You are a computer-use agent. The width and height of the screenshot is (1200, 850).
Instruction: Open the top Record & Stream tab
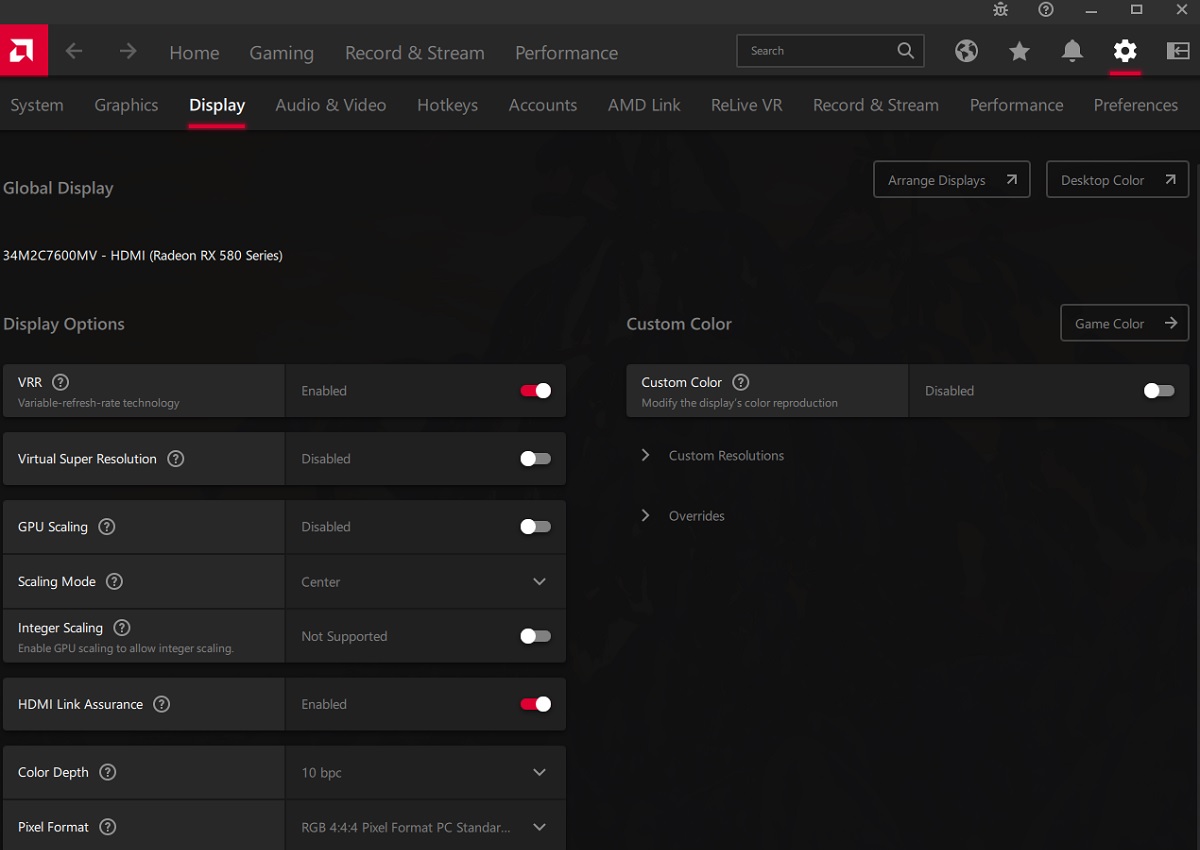(x=414, y=53)
